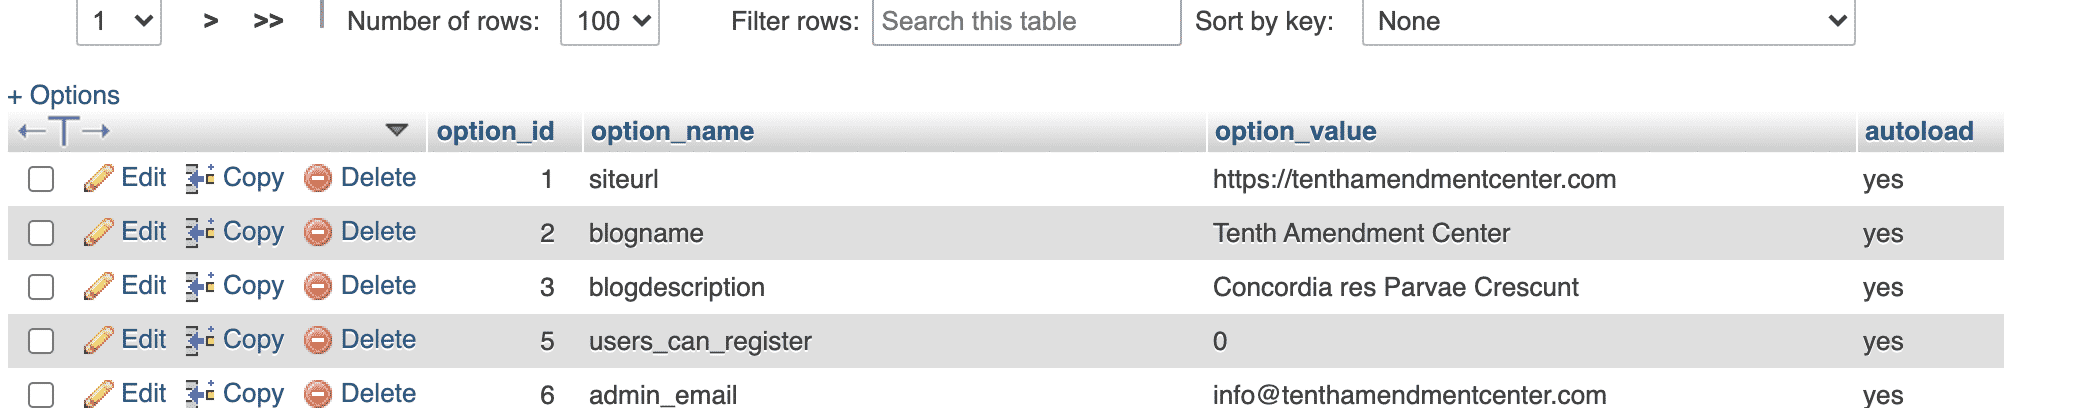
Task: Click the red Delete icon for blogdescription row
Action: 318,287
